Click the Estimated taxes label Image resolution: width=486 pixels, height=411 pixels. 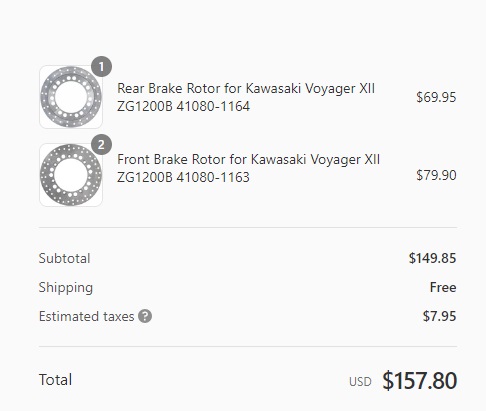(86, 316)
